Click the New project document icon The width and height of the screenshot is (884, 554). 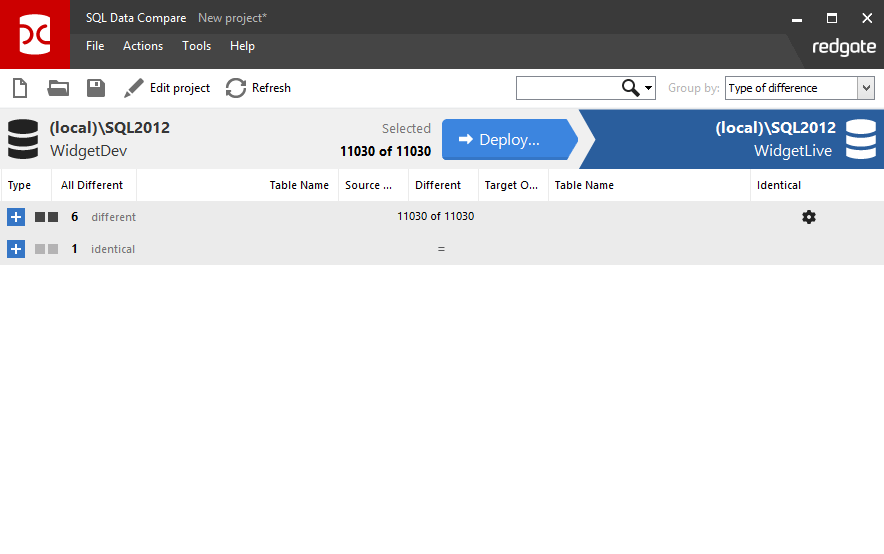click(19, 88)
